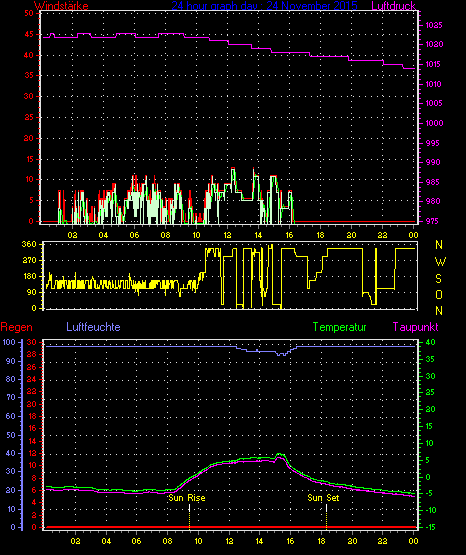Select the 1010 pressure axis value

433,84
